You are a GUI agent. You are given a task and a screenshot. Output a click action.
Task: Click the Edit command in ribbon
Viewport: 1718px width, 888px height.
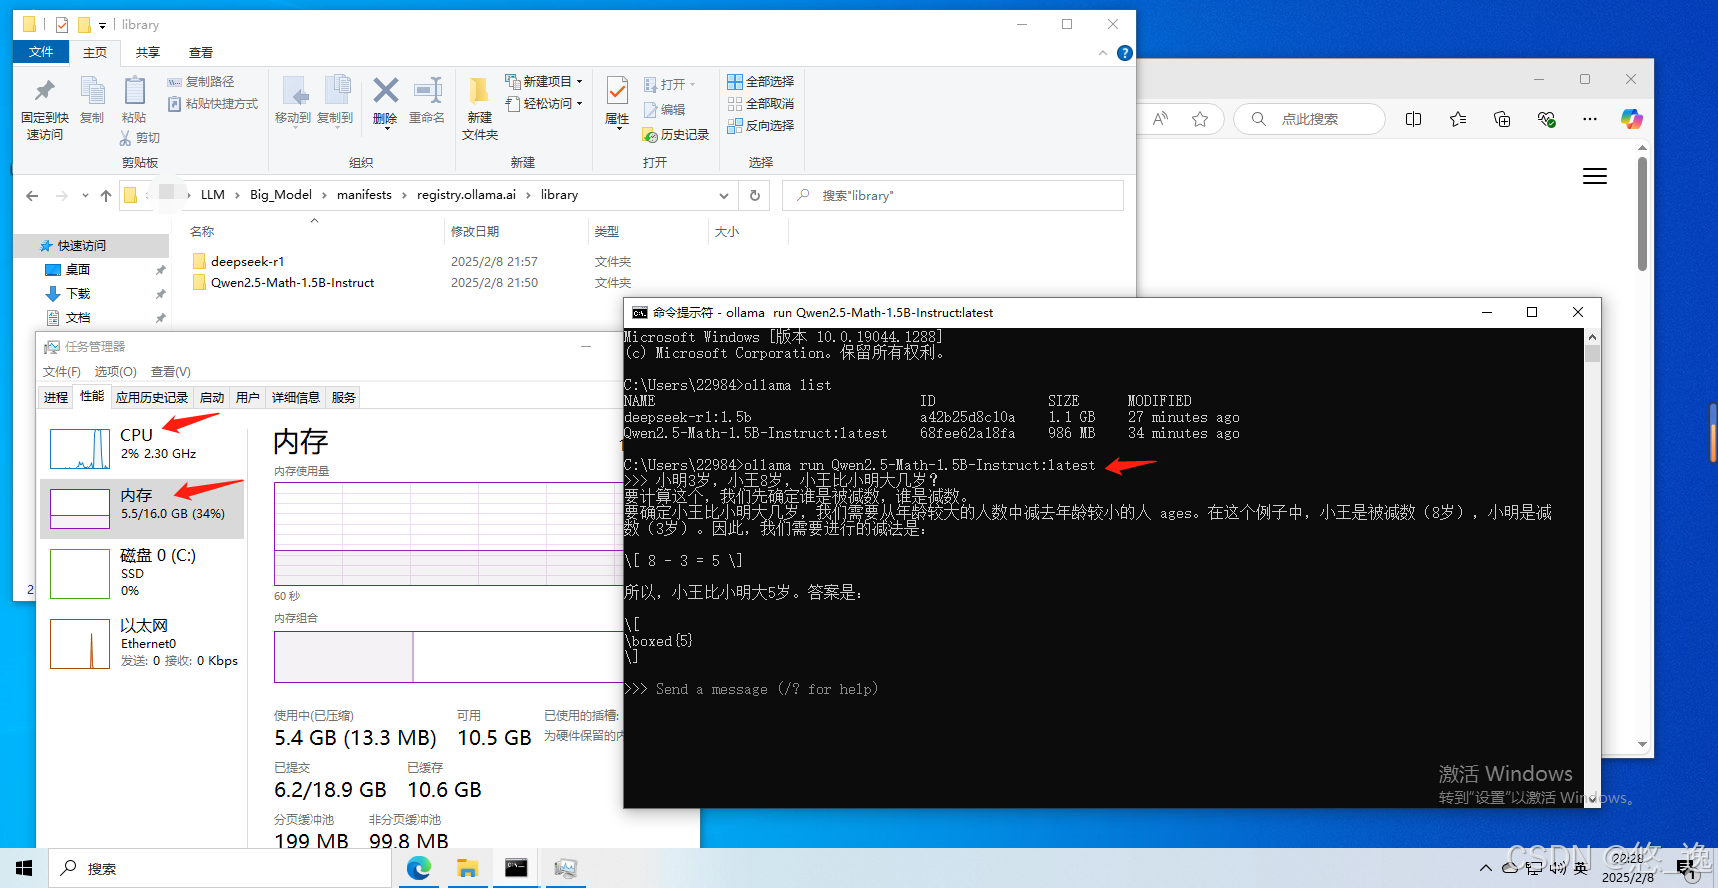[665, 110]
